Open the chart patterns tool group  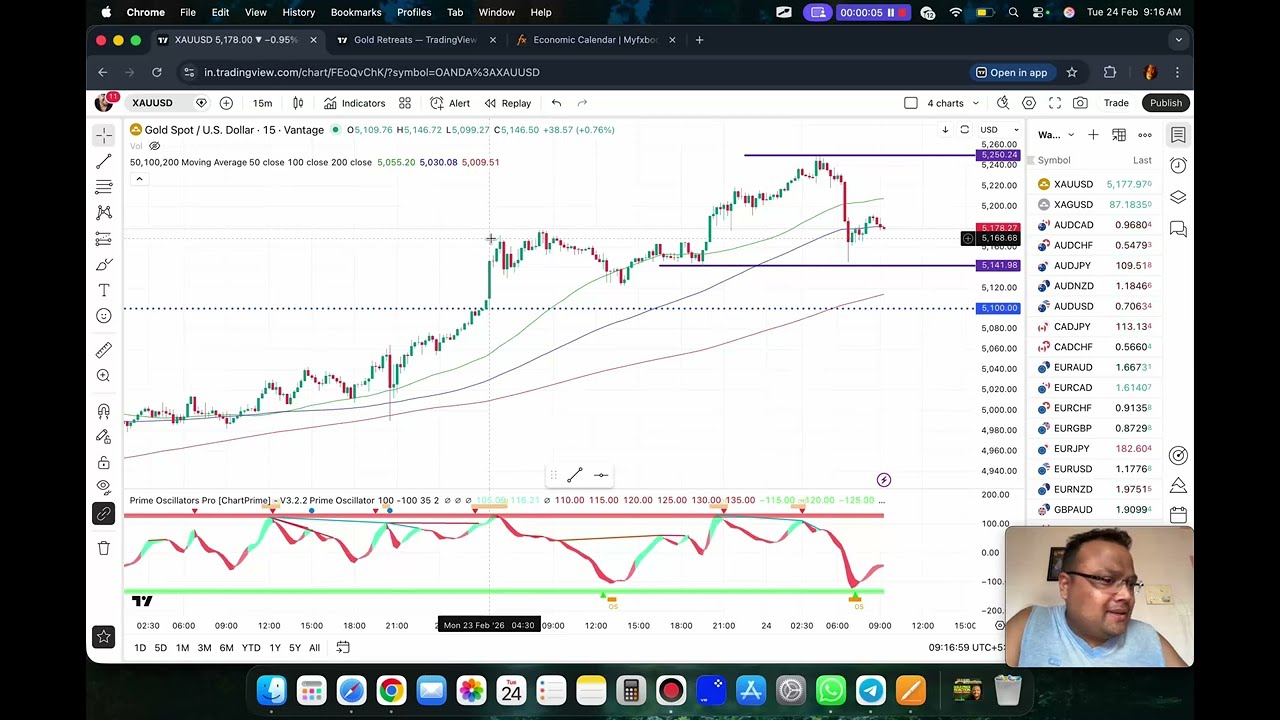(x=104, y=212)
